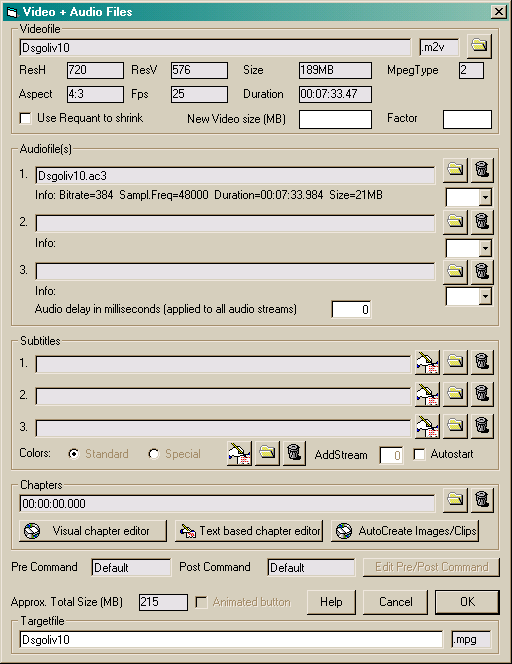Click the AutoCreate Images/Clips button
This screenshot has width=512, height=664.
[x=405, y=531]
